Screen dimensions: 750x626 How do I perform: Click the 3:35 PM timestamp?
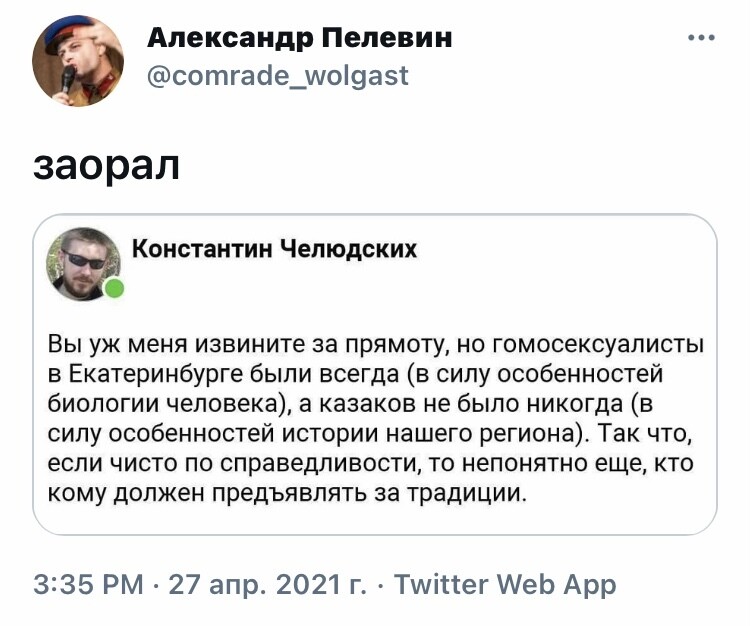point(92,584)
